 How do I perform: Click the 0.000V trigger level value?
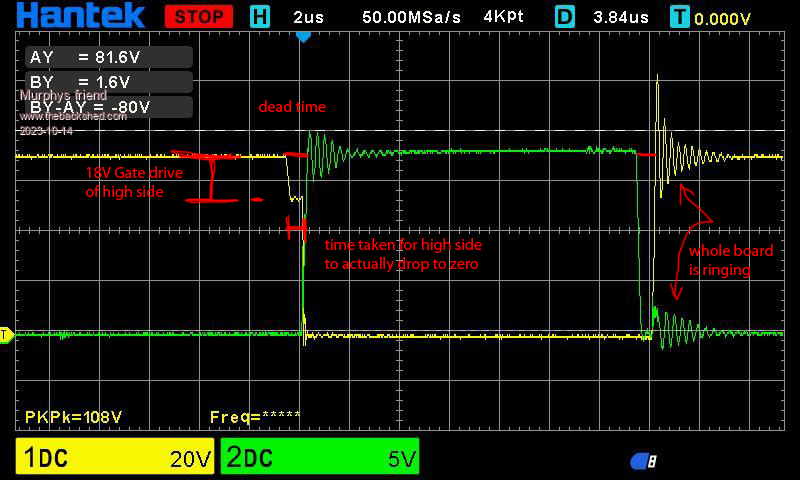pyautogui.click(x=724, y=17)
